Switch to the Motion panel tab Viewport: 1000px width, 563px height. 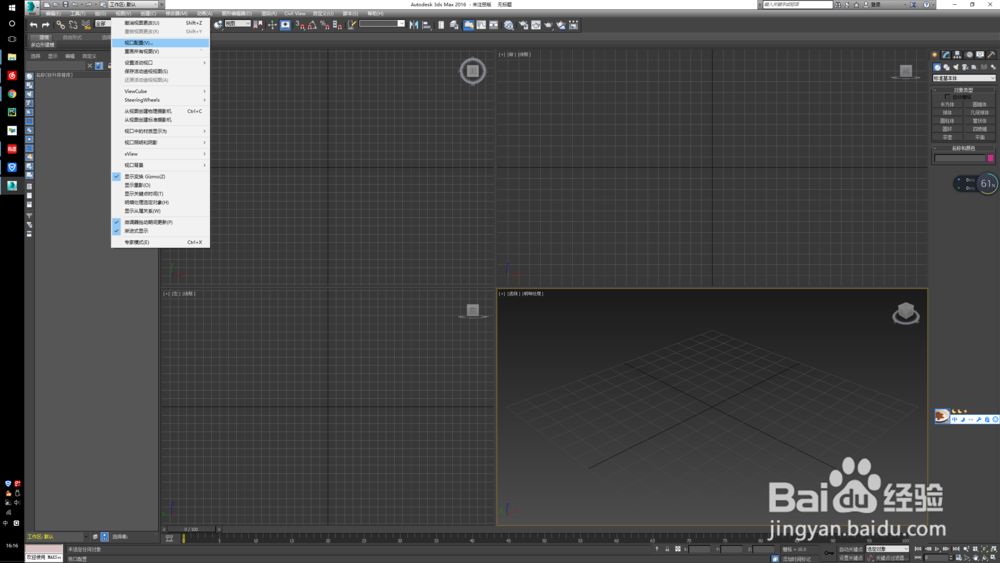click(x=969, y=55)
